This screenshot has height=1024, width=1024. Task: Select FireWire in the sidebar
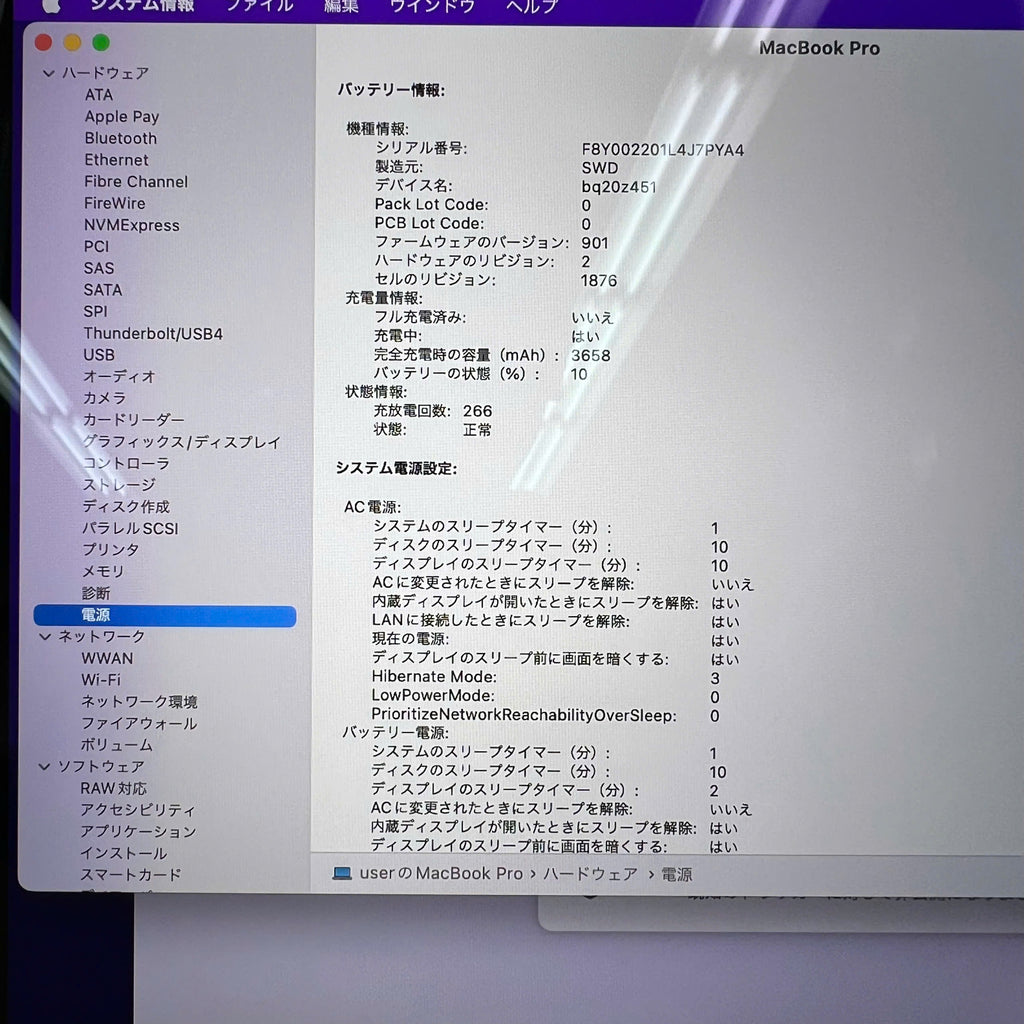114,203
